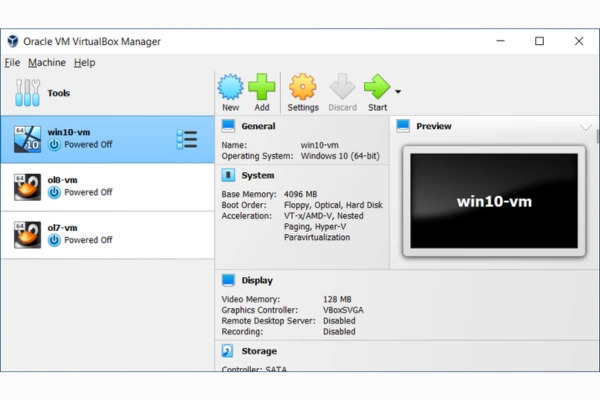Maximize the VirtualBox Manager window

540,41
